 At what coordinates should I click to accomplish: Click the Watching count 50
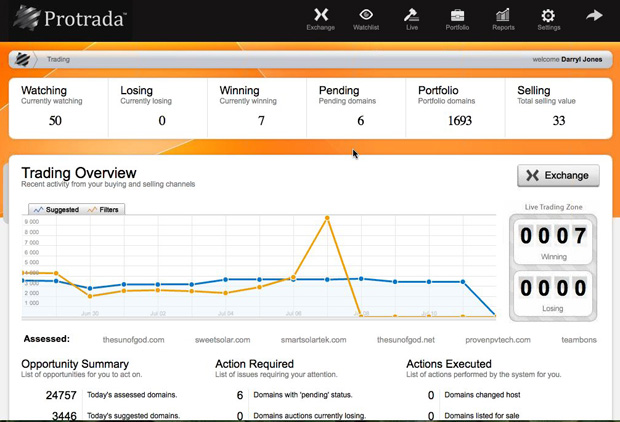click(x=55, y=120)
